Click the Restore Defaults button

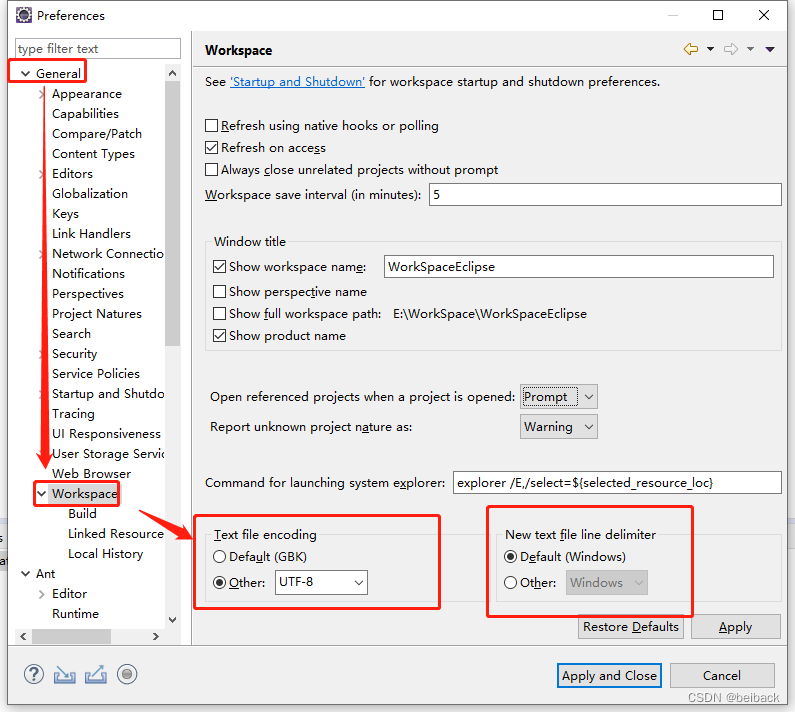point(631,627)
